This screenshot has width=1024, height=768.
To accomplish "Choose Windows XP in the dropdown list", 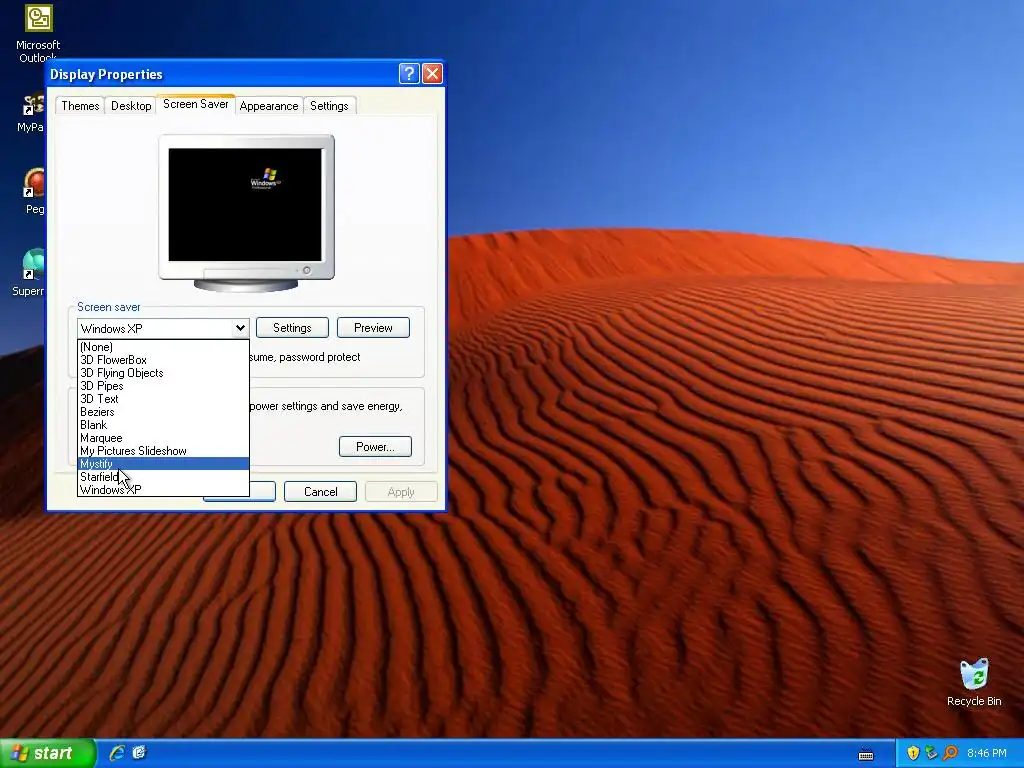I will (x=163, y=490).
